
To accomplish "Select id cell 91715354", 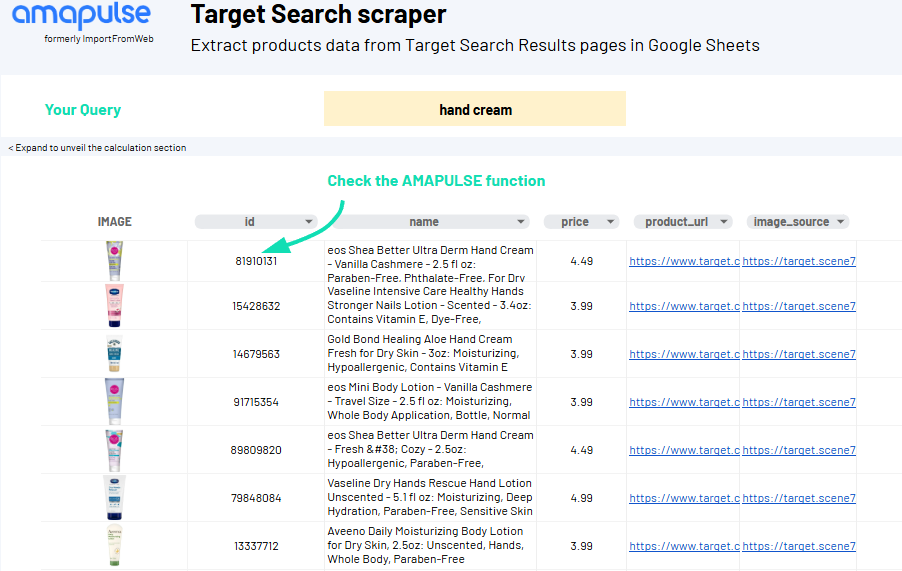I will click(256, 402).
